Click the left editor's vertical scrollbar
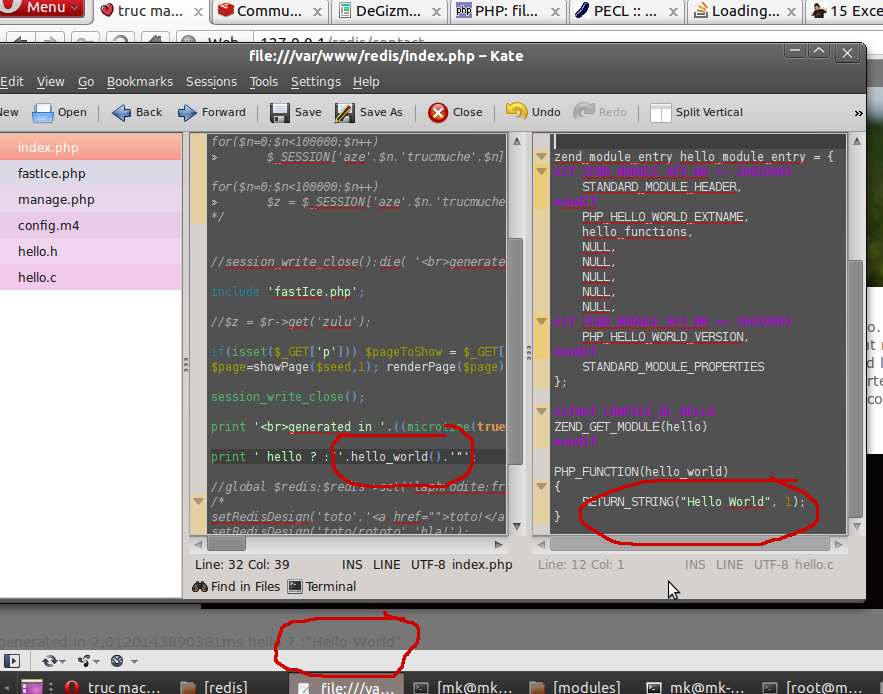Screen dimensions: 883x694 pyautogui.click(x=516, y=350)
